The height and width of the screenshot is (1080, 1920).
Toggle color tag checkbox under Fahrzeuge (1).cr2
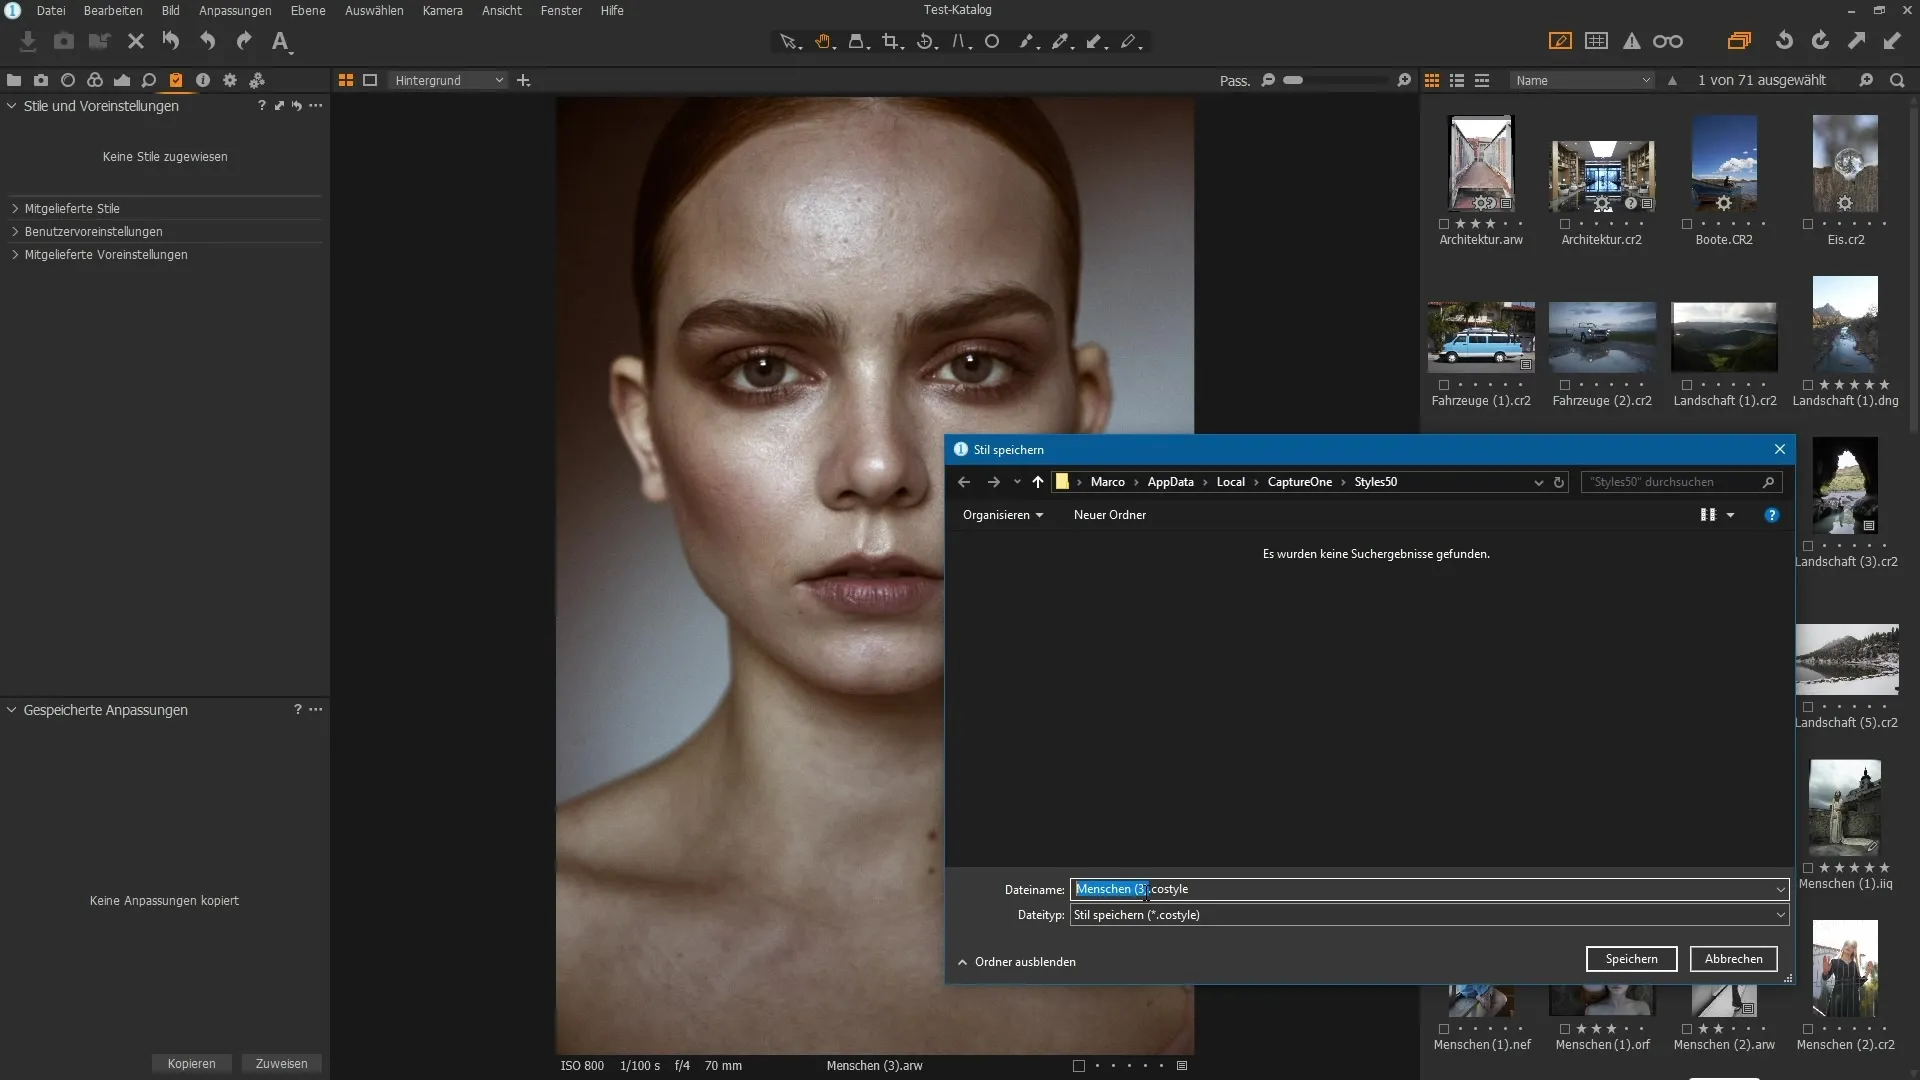tap(1444, 385)
